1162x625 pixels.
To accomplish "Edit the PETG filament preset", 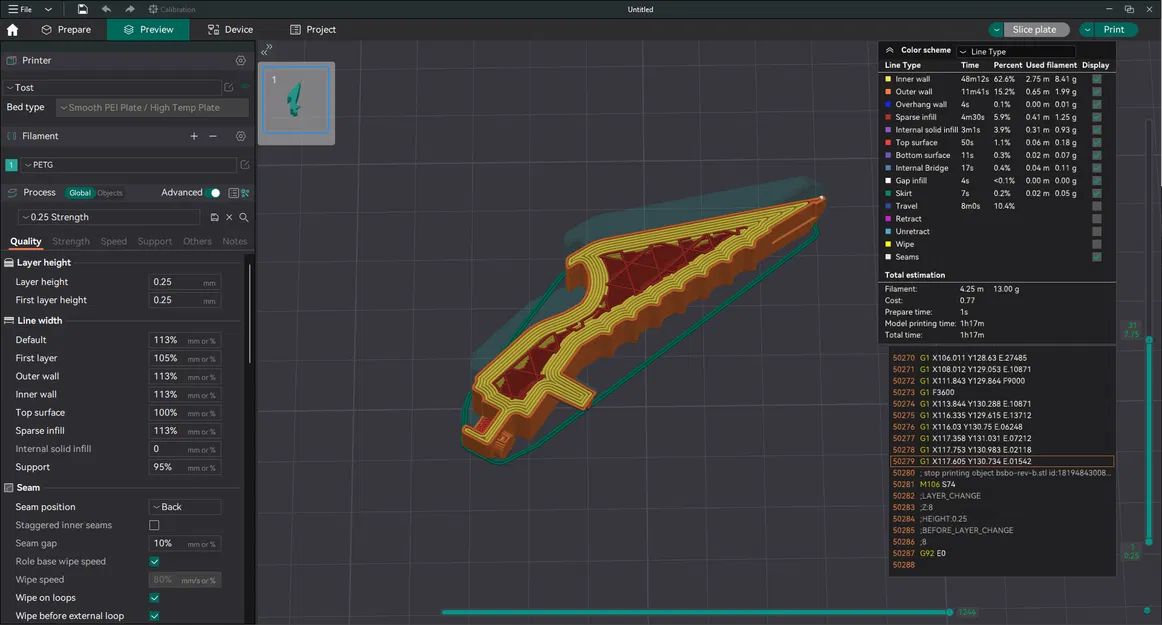I will tap(245, 165).
